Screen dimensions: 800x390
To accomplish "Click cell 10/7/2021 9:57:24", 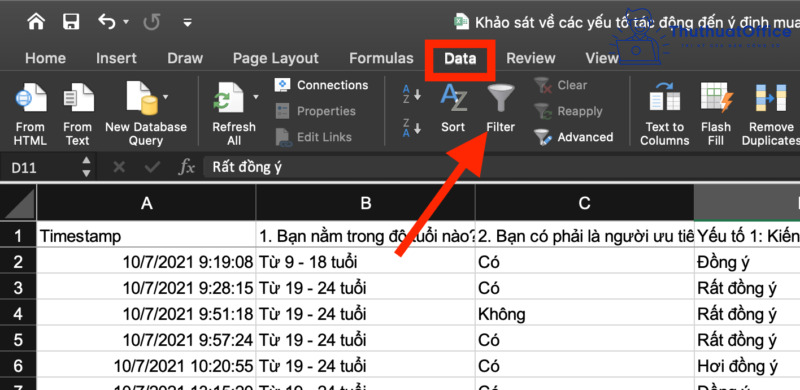I will pyautogui.click(x=146, y=339).
